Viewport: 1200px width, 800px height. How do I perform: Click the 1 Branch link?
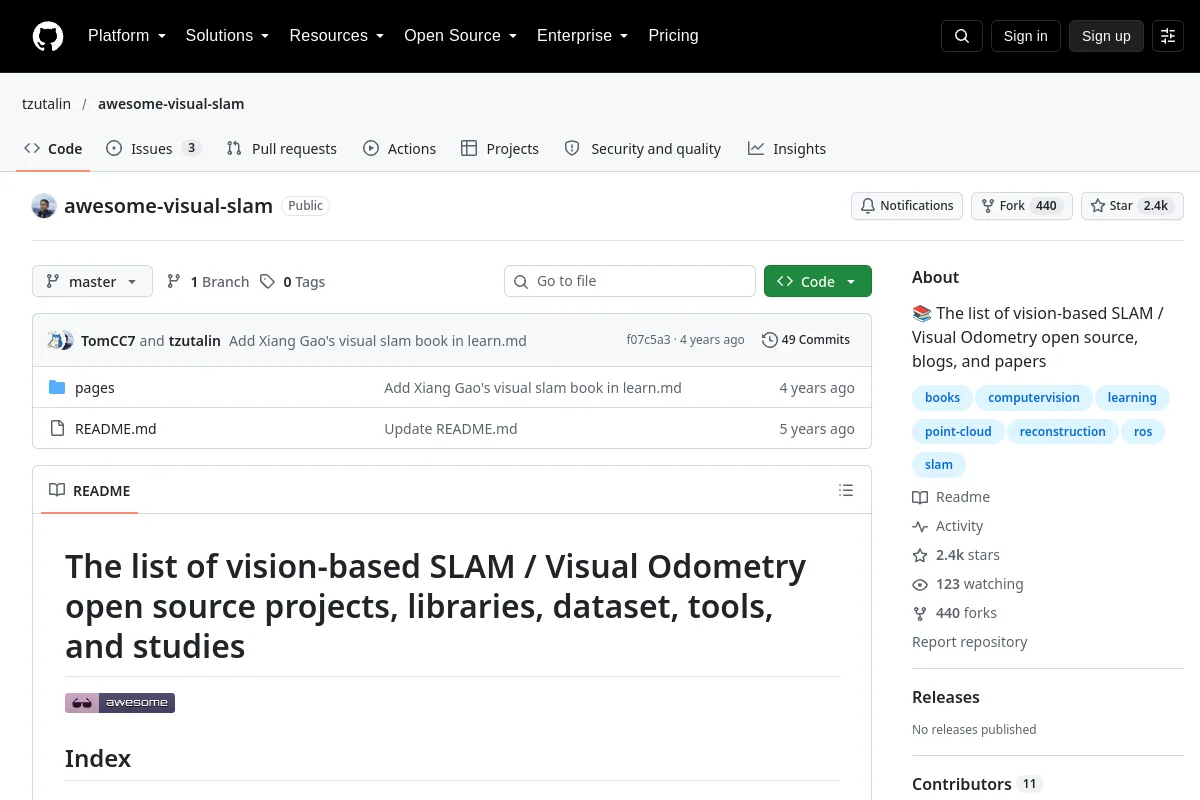click(x=208, y=282)
